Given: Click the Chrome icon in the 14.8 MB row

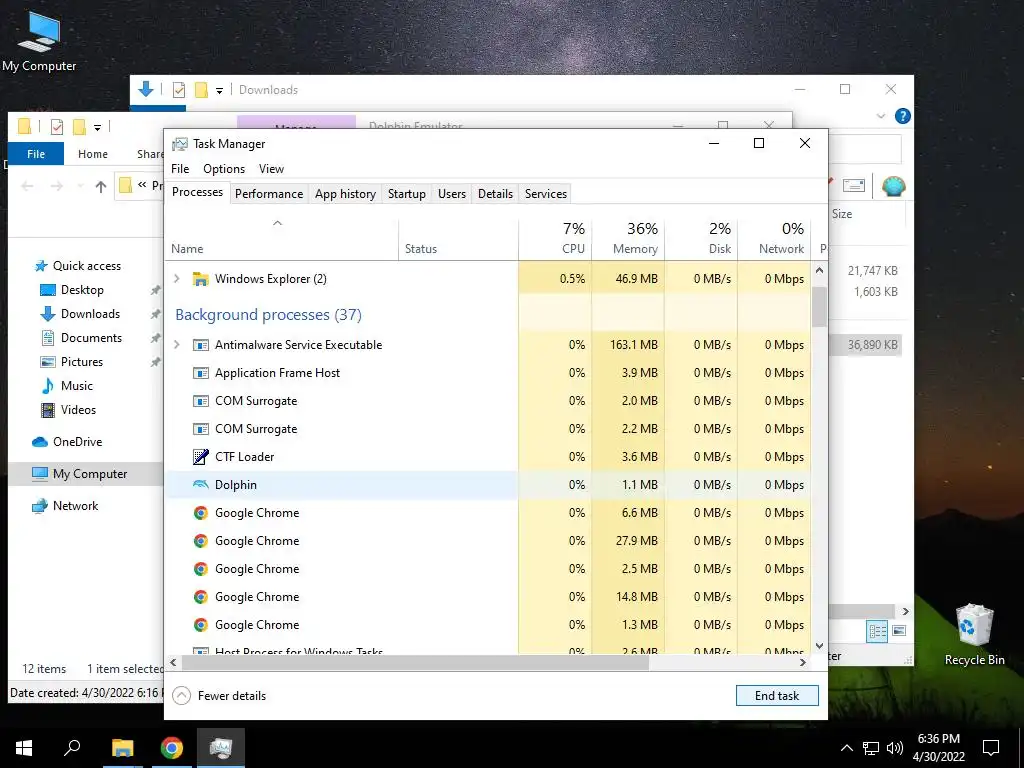Looking at the screenshot, I should [200, 597].
